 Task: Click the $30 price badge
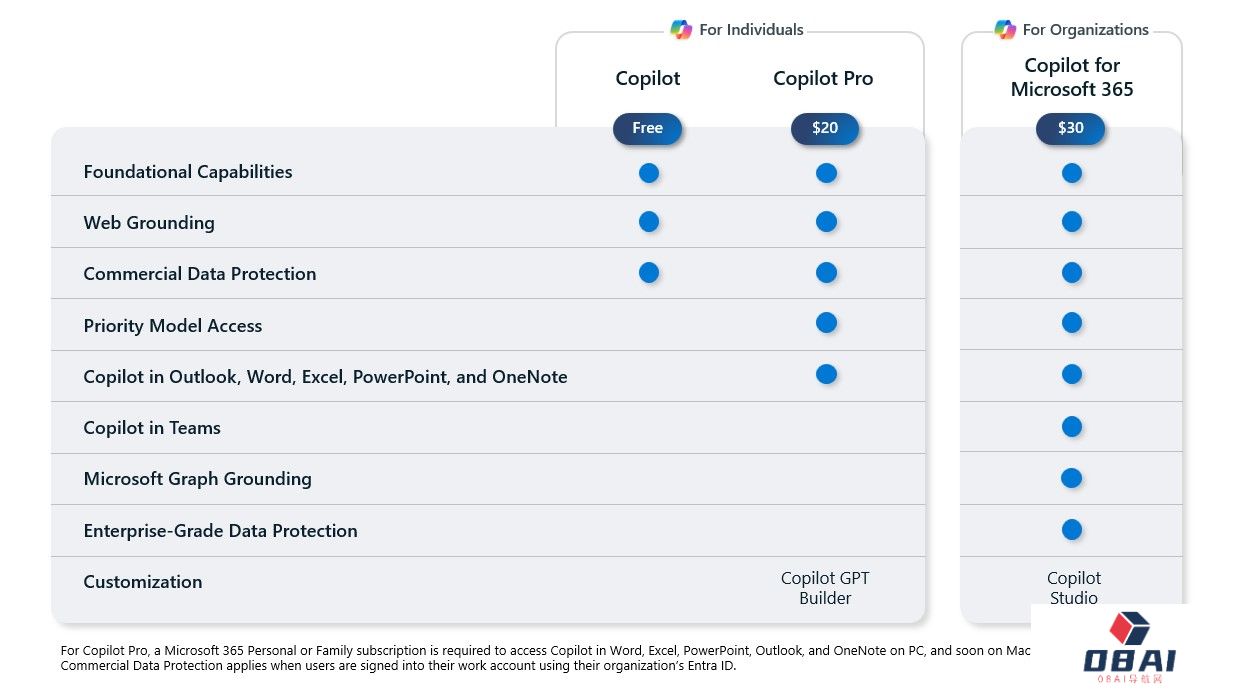click(1070, 128)
